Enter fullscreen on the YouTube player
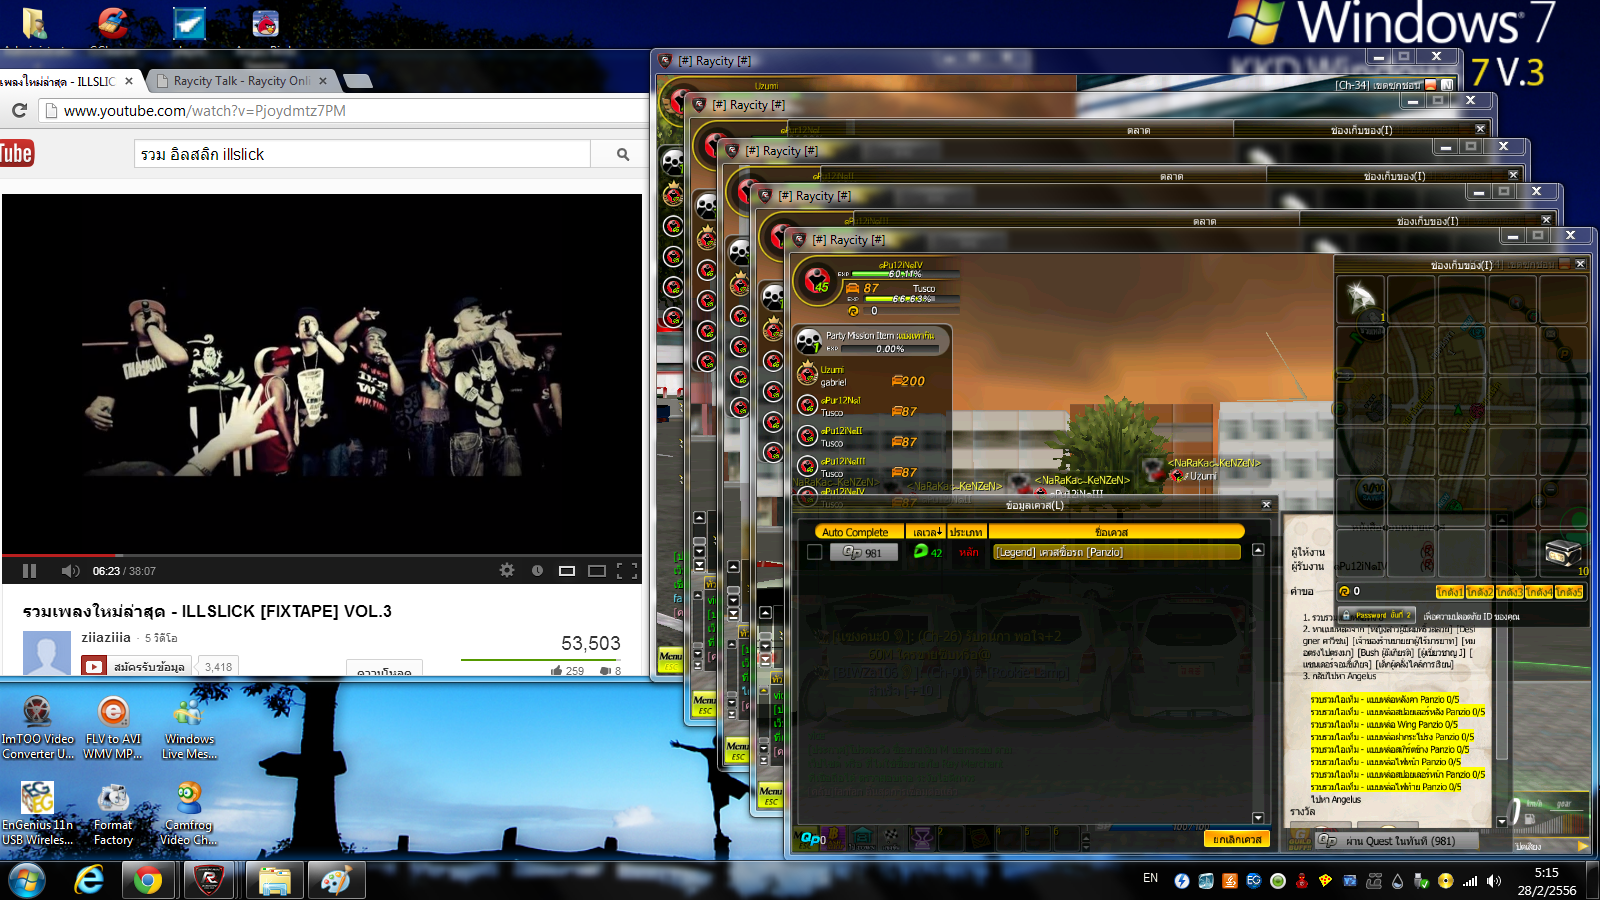 click(x=627, y=571)
